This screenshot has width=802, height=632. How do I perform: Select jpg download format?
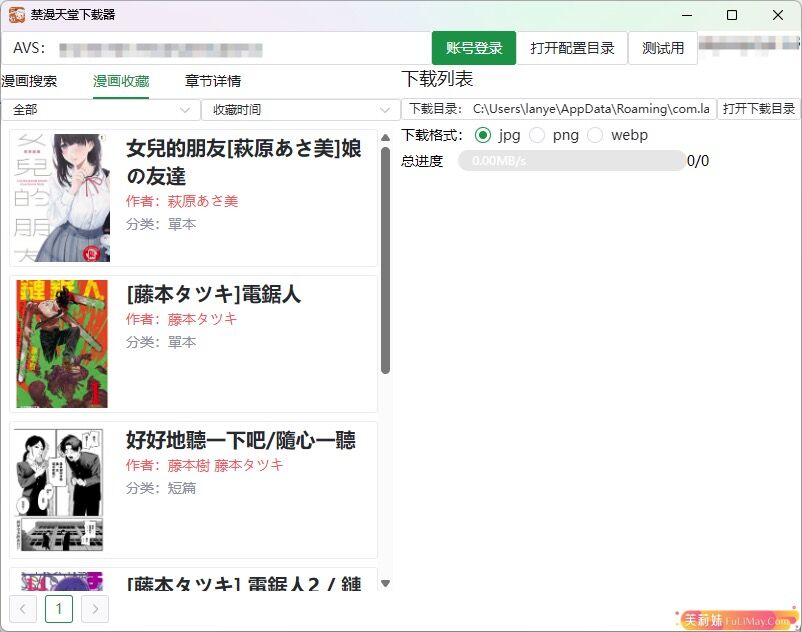pos(484,135)
